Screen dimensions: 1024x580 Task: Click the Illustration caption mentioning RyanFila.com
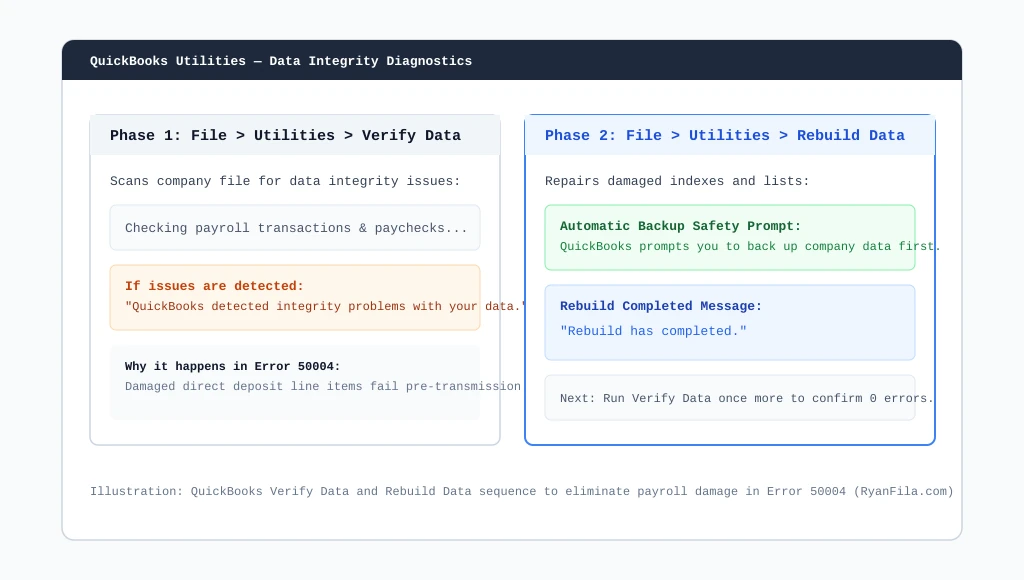[522, 491]
